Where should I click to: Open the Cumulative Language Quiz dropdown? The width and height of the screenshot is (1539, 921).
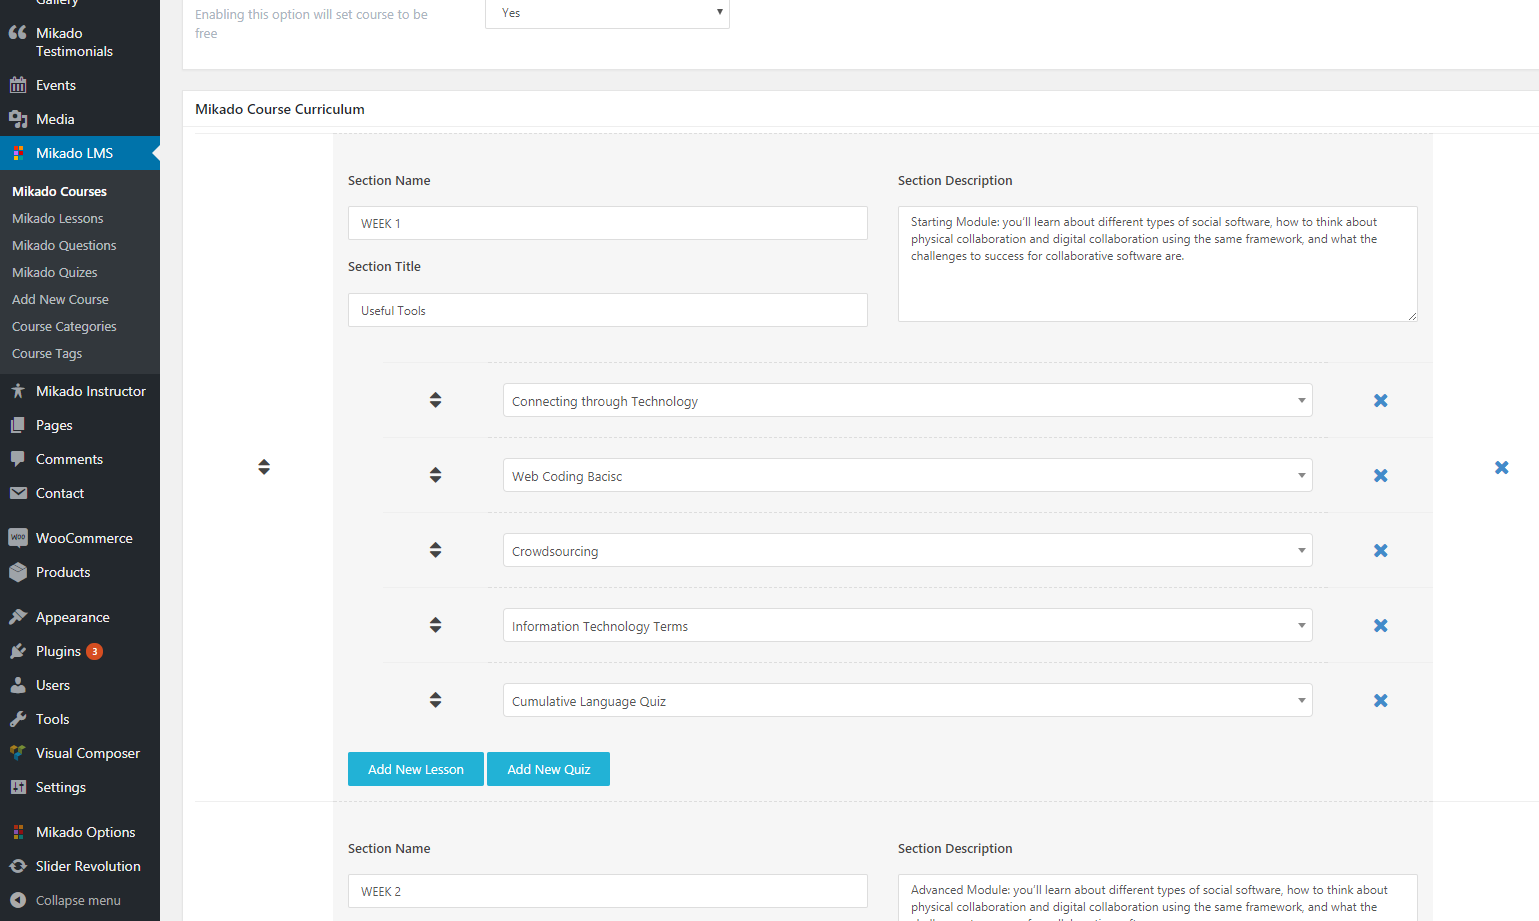(908, 700)
